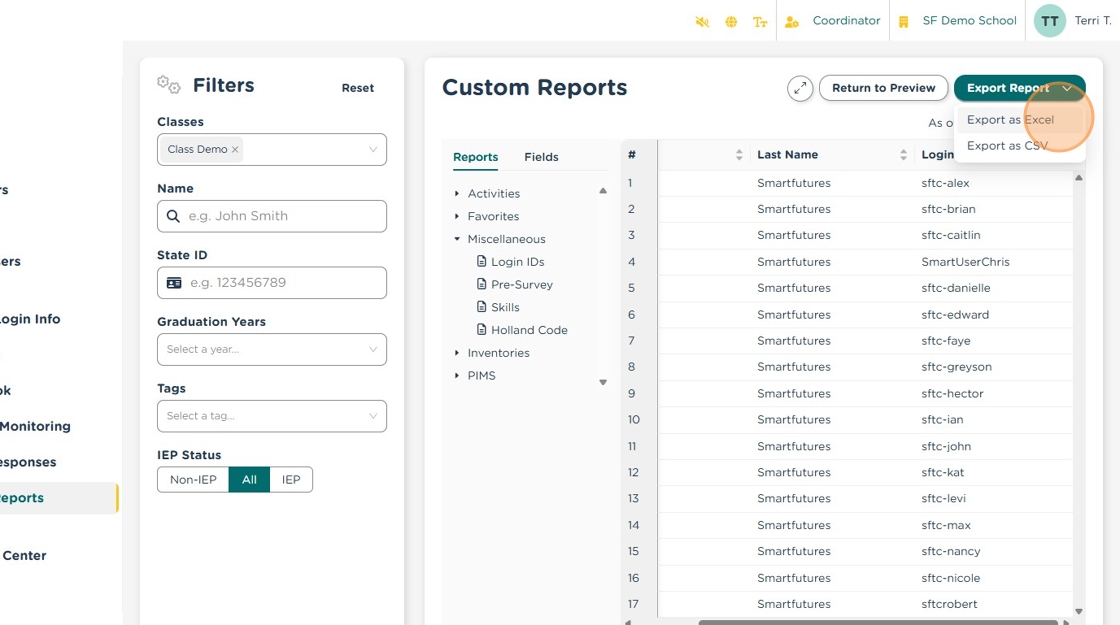1120x625 pixels.
Task: Click the Coordinator role icon
Action: [x=792, y=22]
